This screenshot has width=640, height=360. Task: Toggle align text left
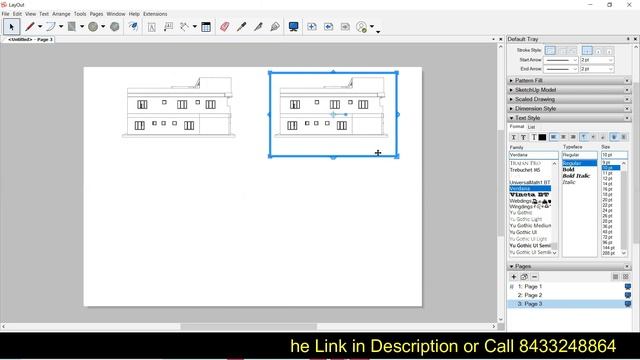click(x=553, y=137)
